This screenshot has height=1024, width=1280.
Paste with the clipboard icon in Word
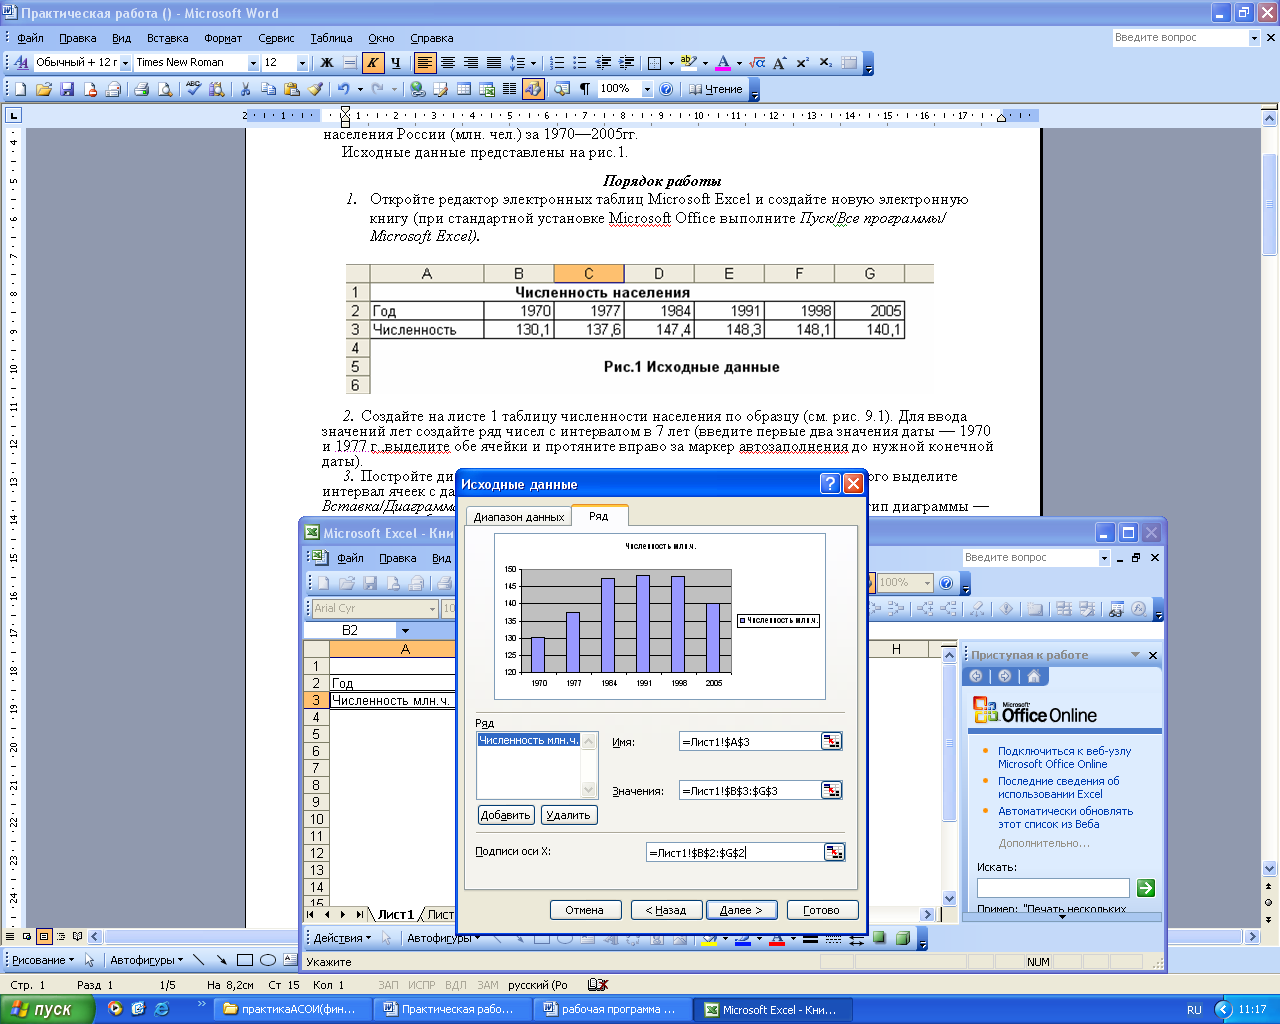coord(292,89)
